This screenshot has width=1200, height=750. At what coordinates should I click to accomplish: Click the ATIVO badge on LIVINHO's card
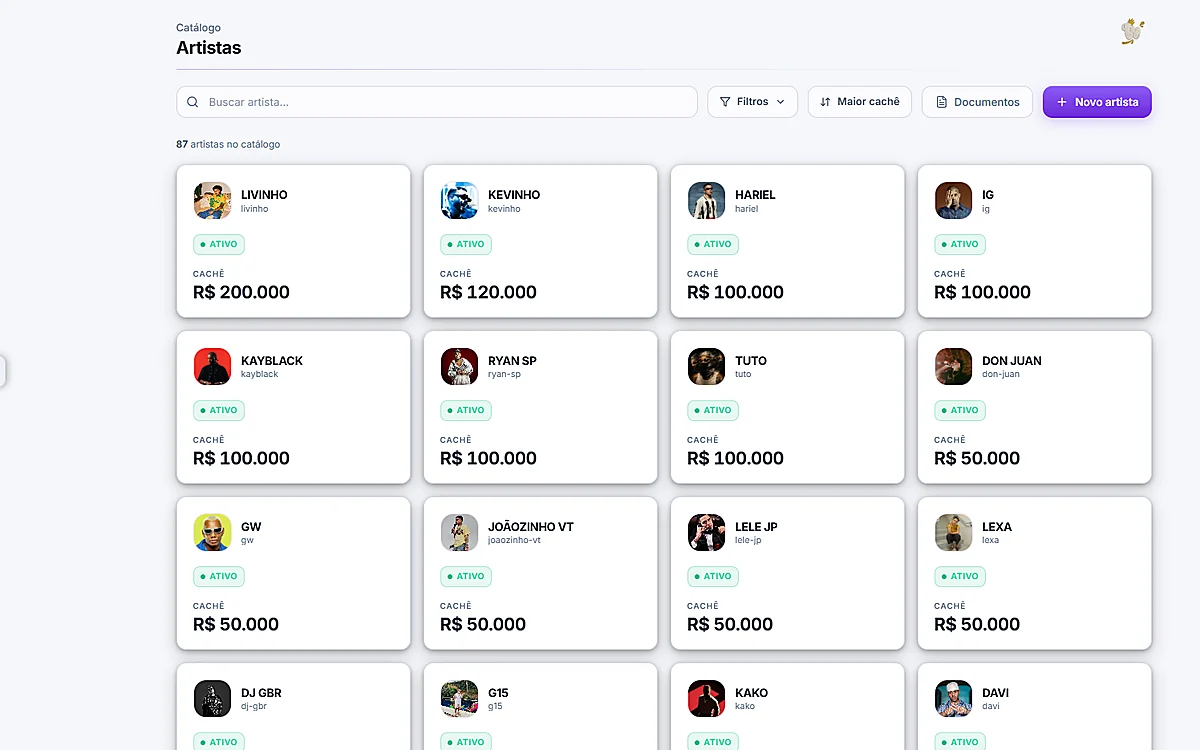(219, 244)
